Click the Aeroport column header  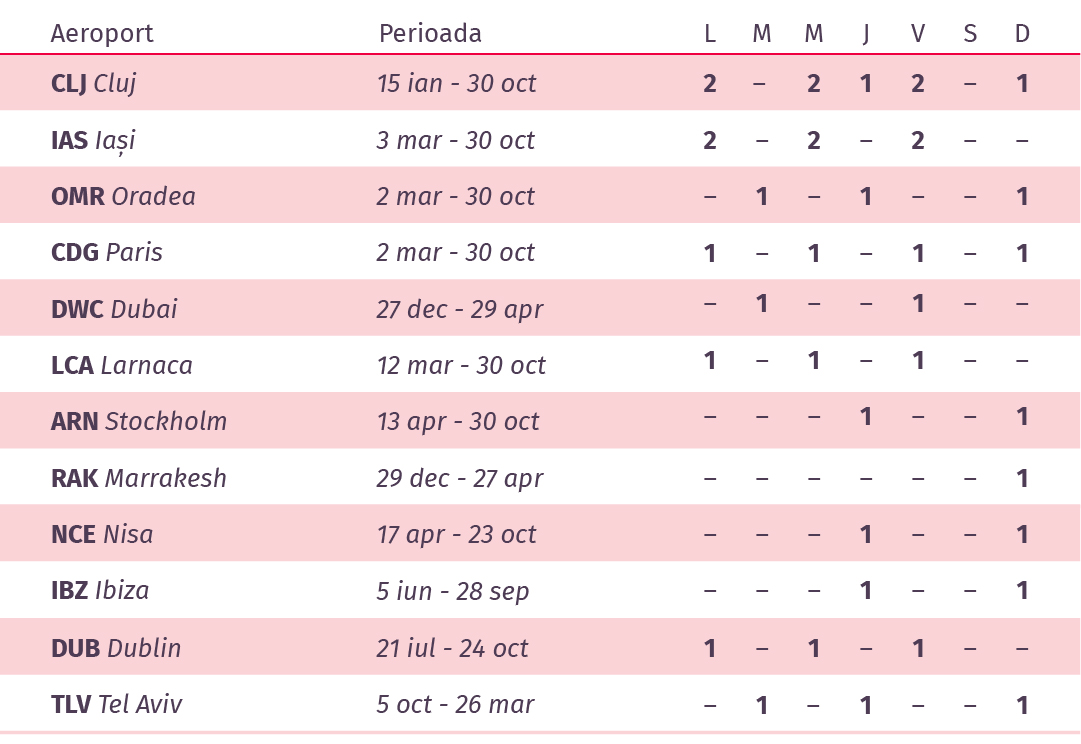pos(102,34)
